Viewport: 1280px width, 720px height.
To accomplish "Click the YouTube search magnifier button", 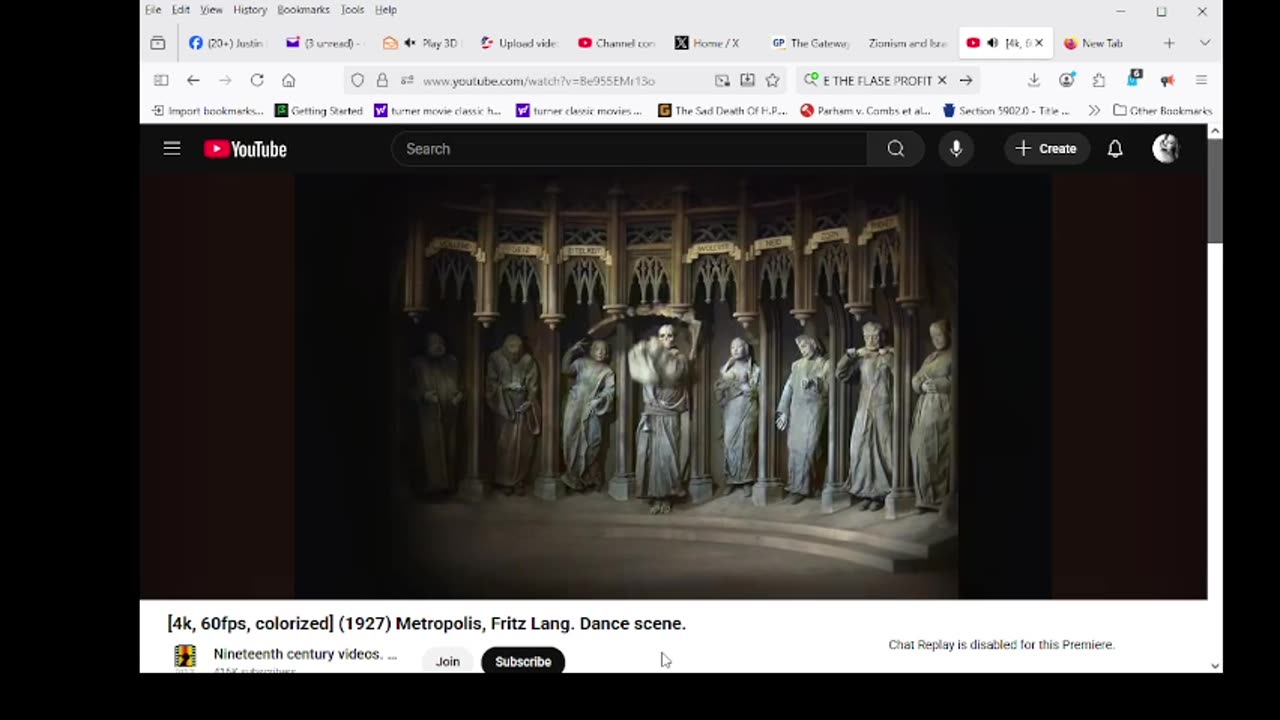I will pyautogui.click(x=895, y=149).
